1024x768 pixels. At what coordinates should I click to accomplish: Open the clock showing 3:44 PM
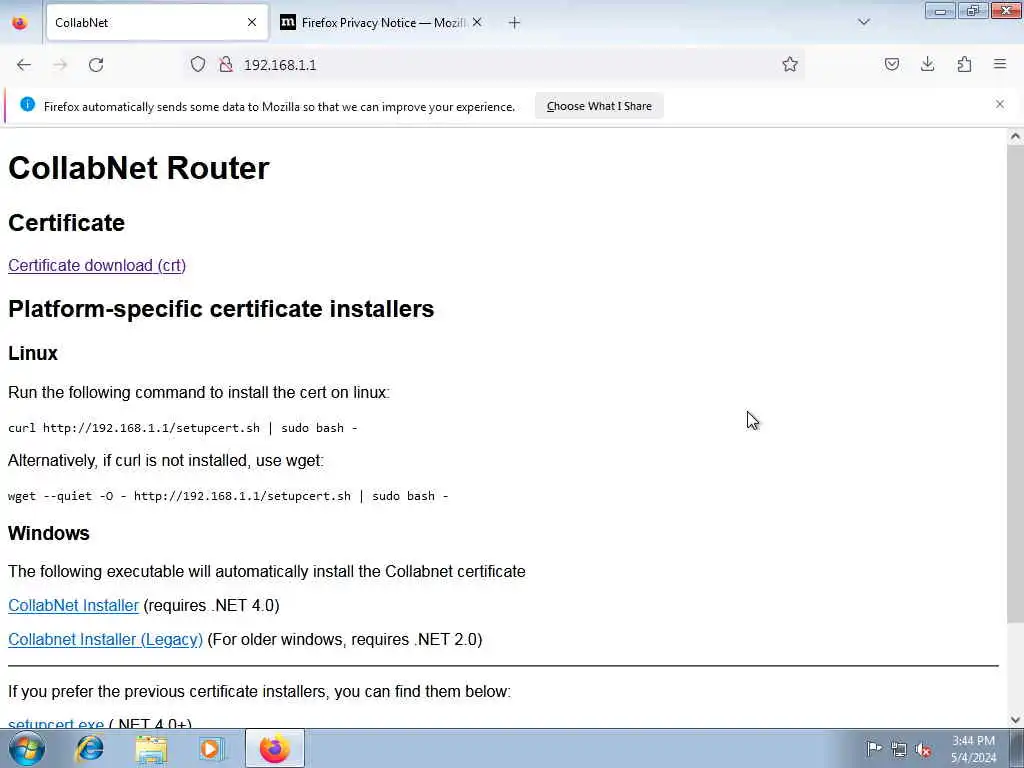point(973,749)
